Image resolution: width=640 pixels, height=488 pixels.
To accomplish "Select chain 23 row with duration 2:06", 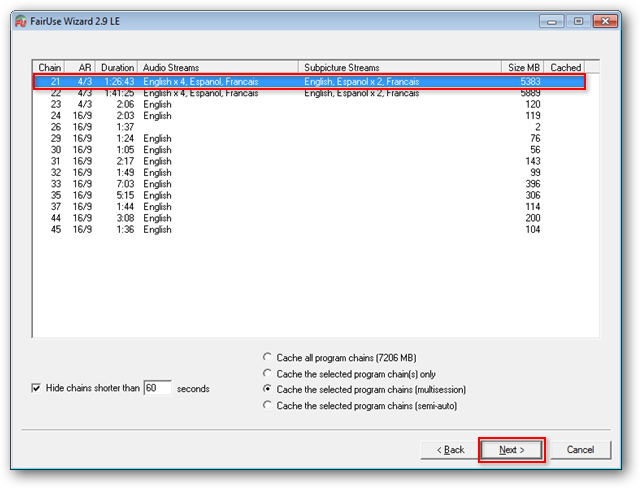I will point(309,104).
